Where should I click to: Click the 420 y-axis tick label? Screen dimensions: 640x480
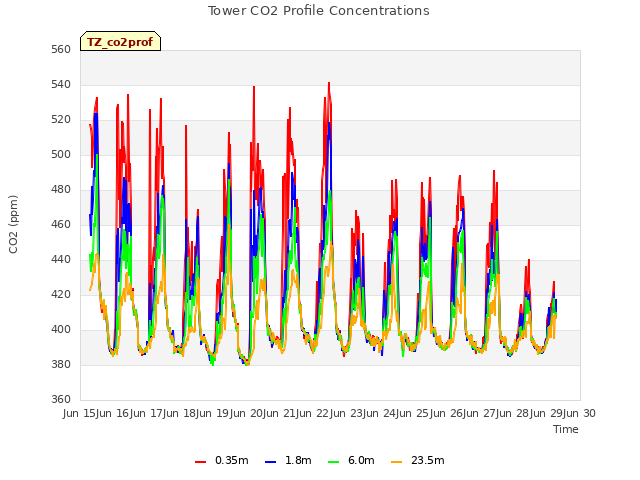click(x=61, y=295)
